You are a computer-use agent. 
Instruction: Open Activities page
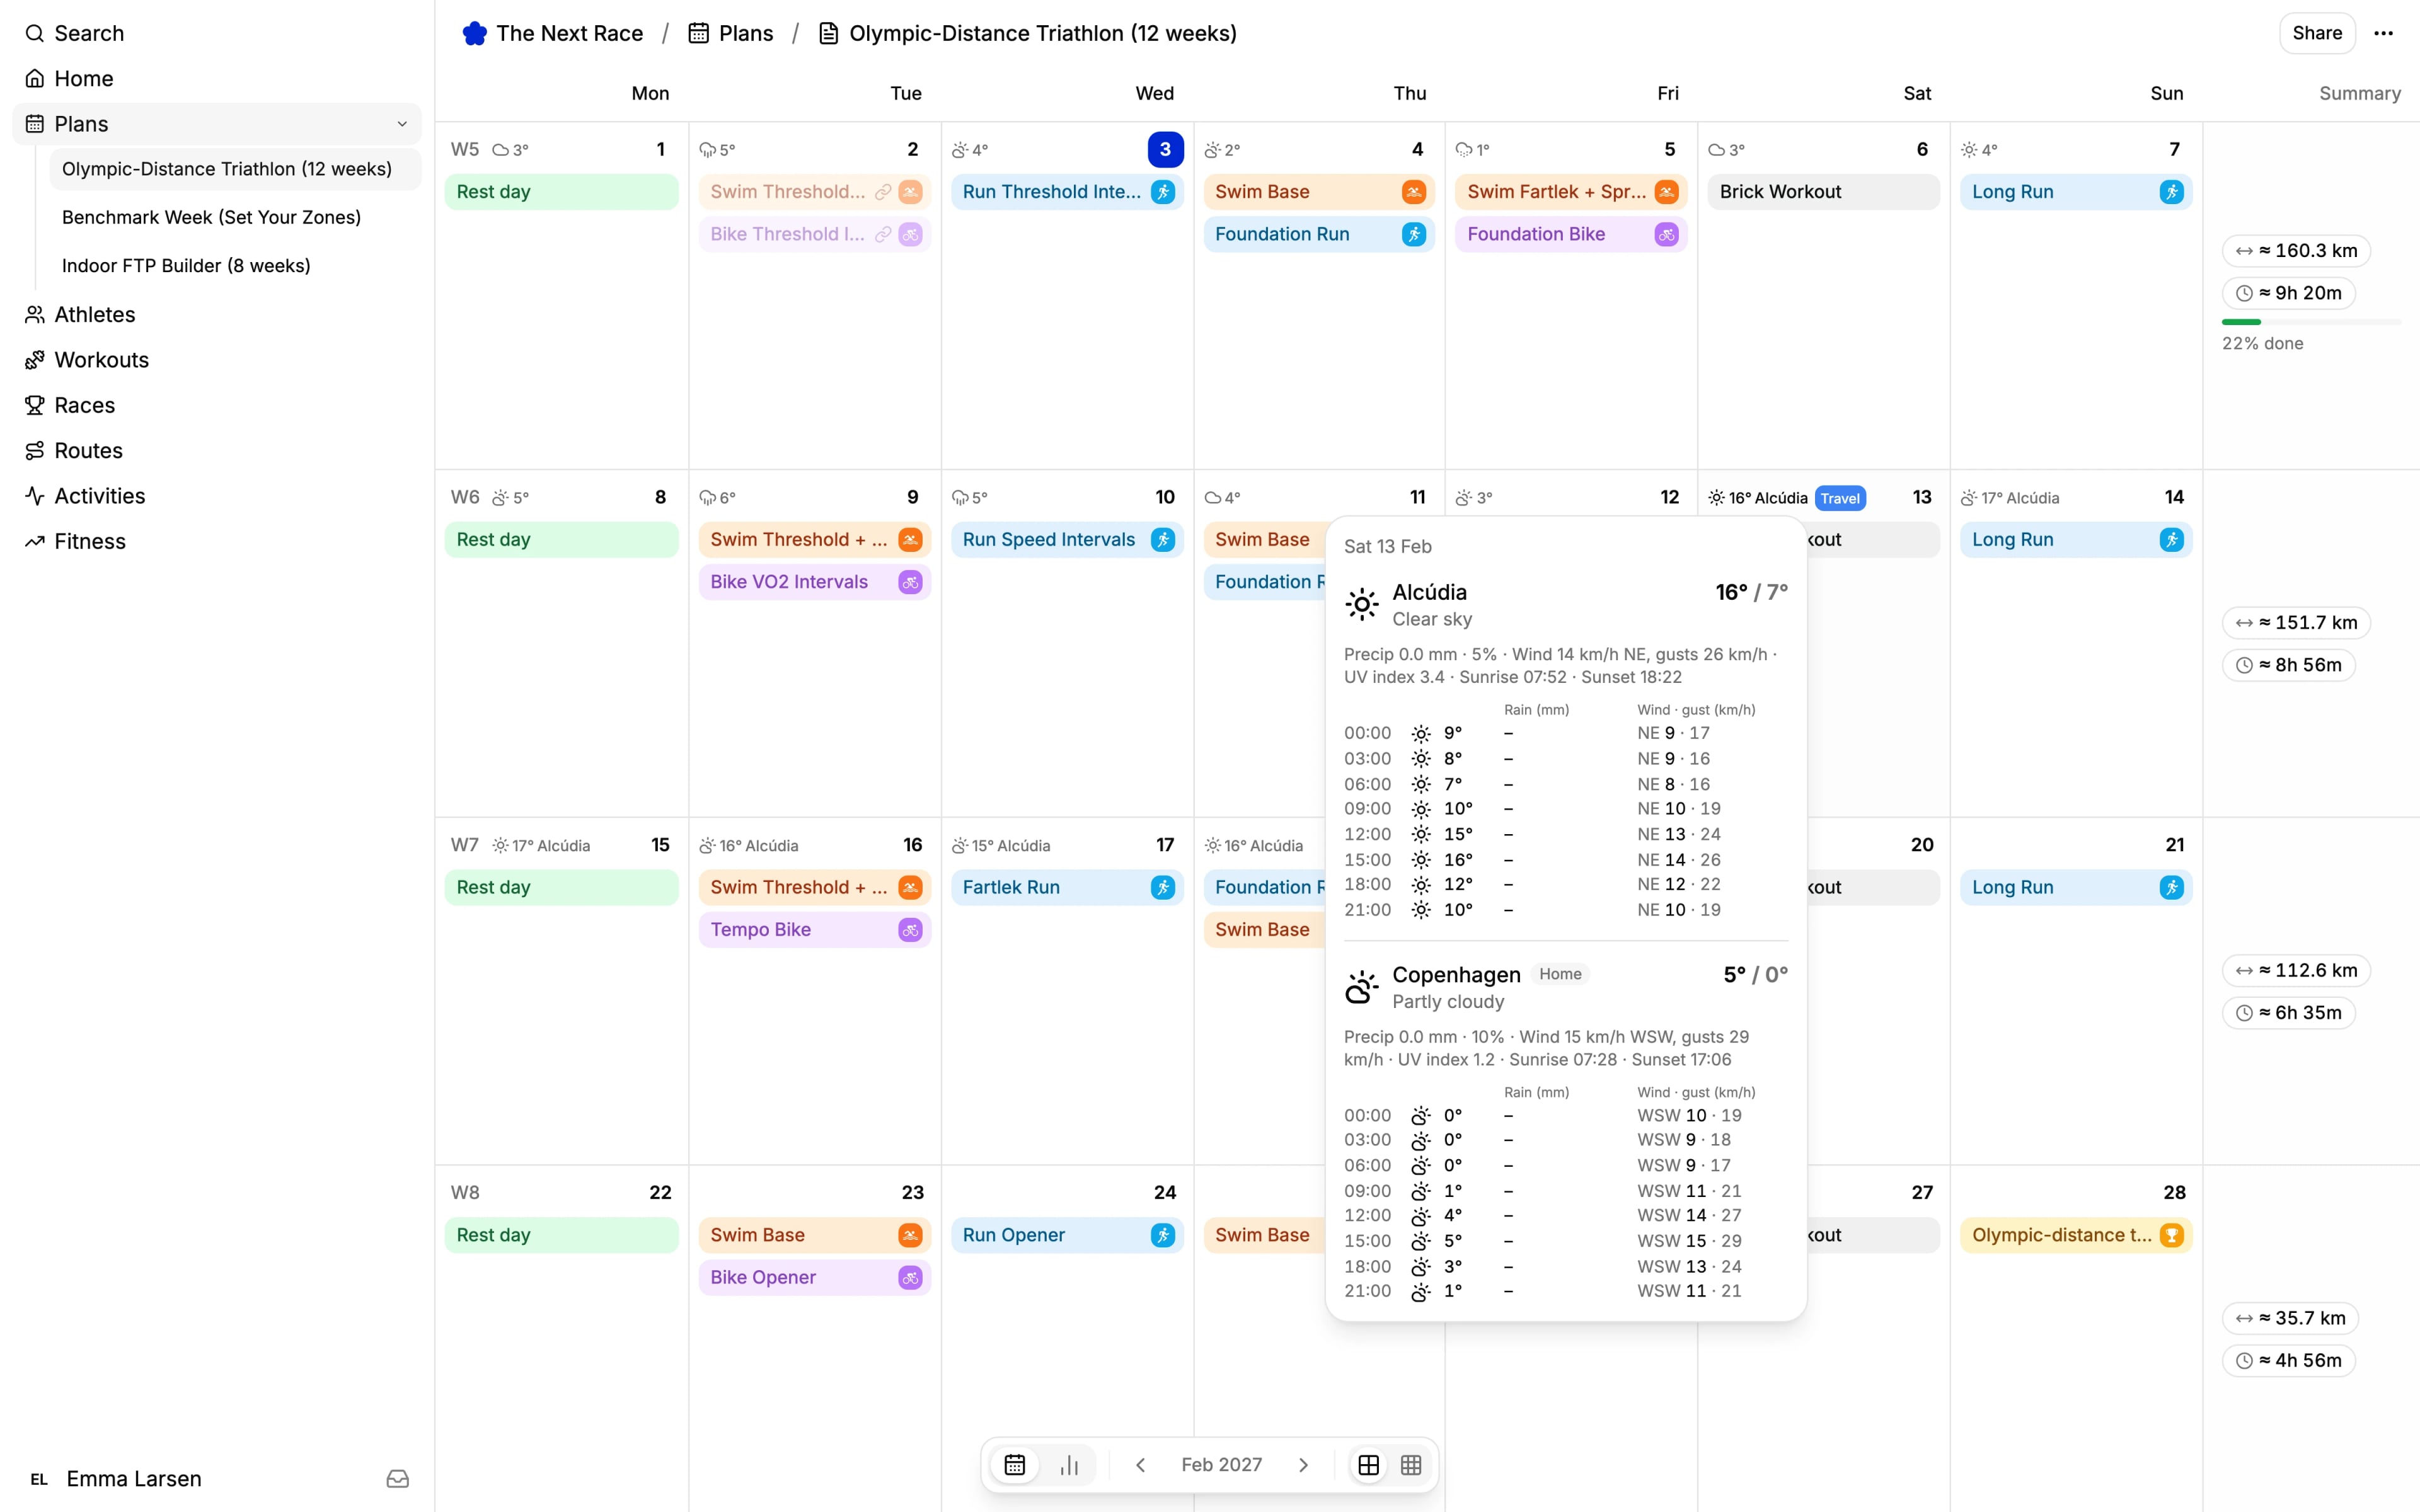coord(217,496)
